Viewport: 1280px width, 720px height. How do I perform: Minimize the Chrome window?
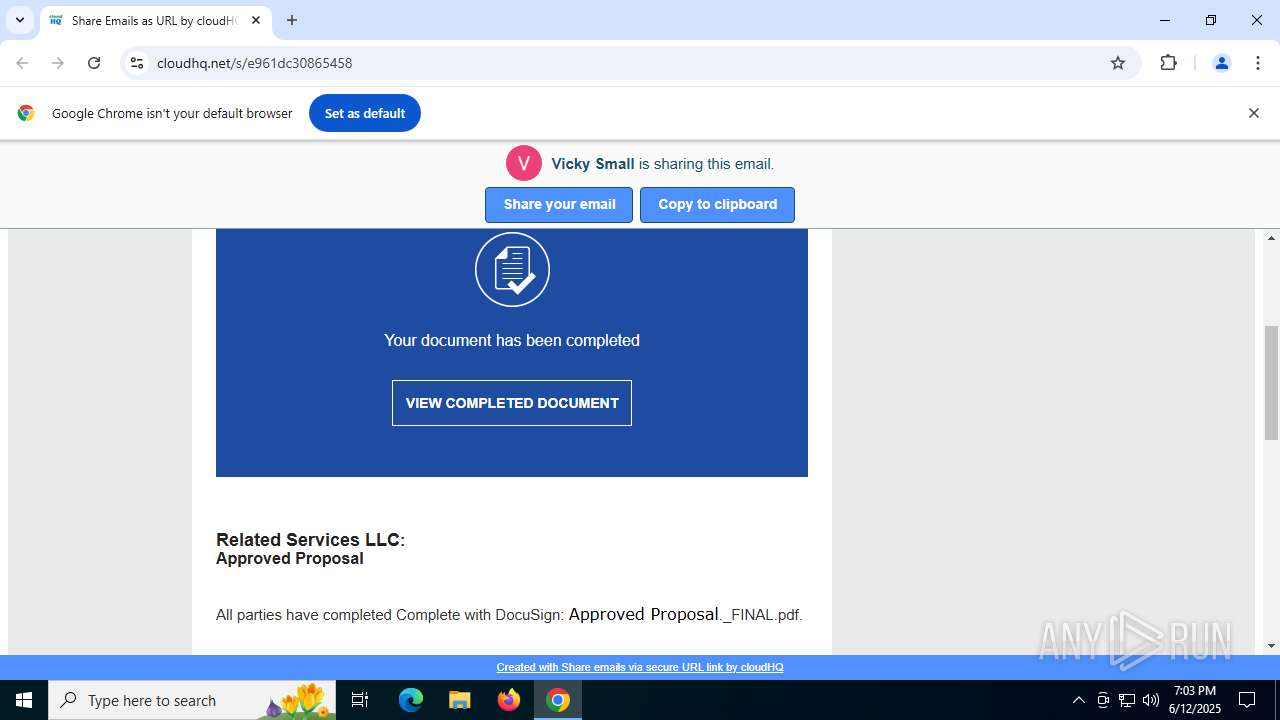click(1165, 20)
